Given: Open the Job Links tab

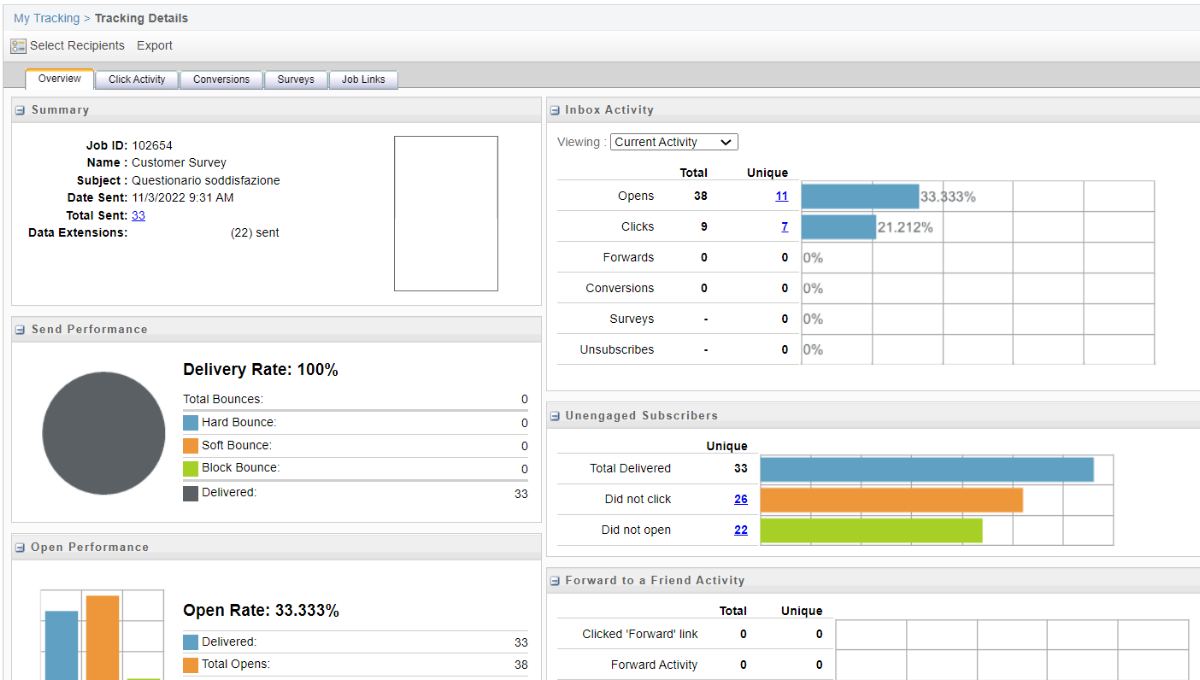Looking at the screenshot, I should point(363,80).
